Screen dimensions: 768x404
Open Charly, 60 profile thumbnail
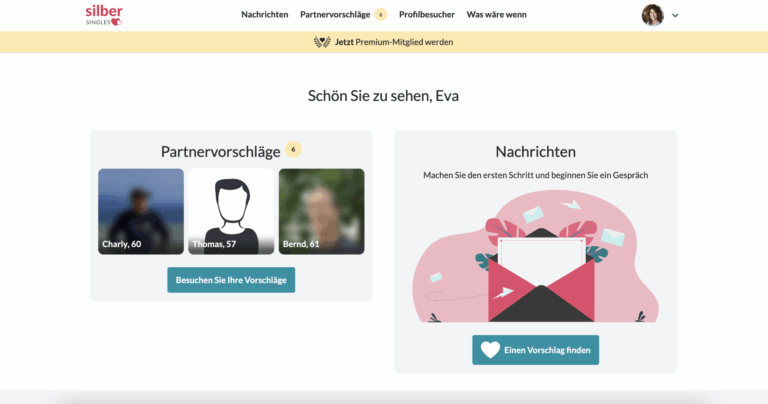[x=141, y=212]
